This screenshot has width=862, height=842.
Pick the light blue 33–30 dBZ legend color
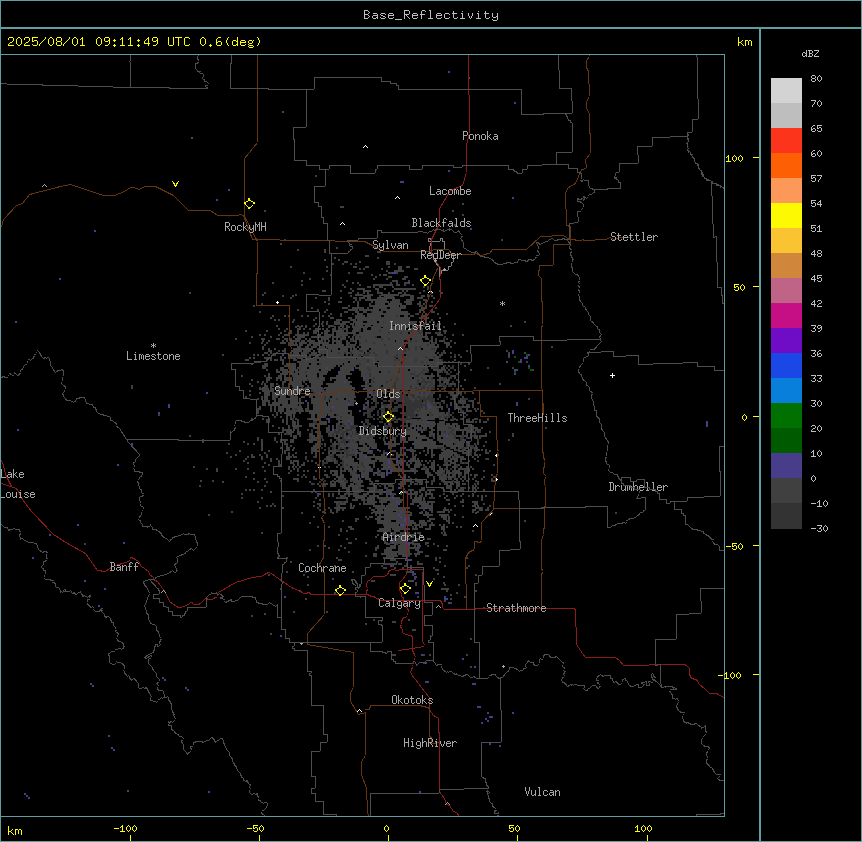click(786, 391)
